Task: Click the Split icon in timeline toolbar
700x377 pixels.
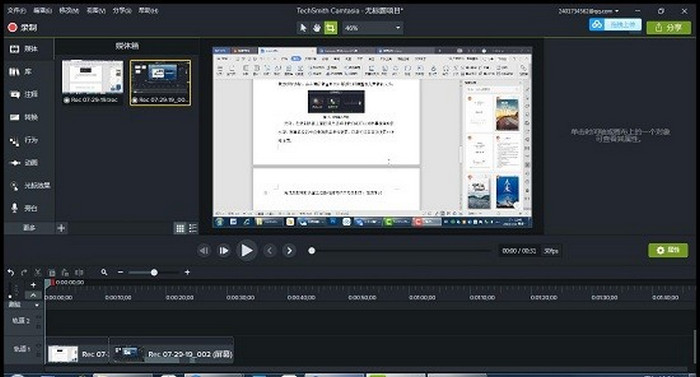Action: pos(79,272)
